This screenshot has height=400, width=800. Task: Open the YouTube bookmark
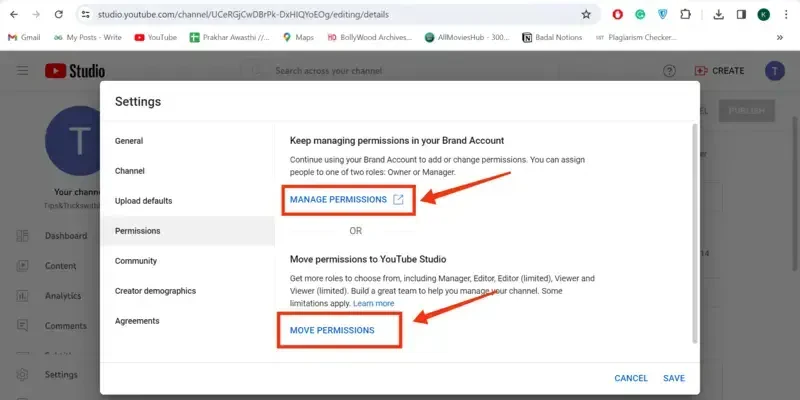[156, 37]
